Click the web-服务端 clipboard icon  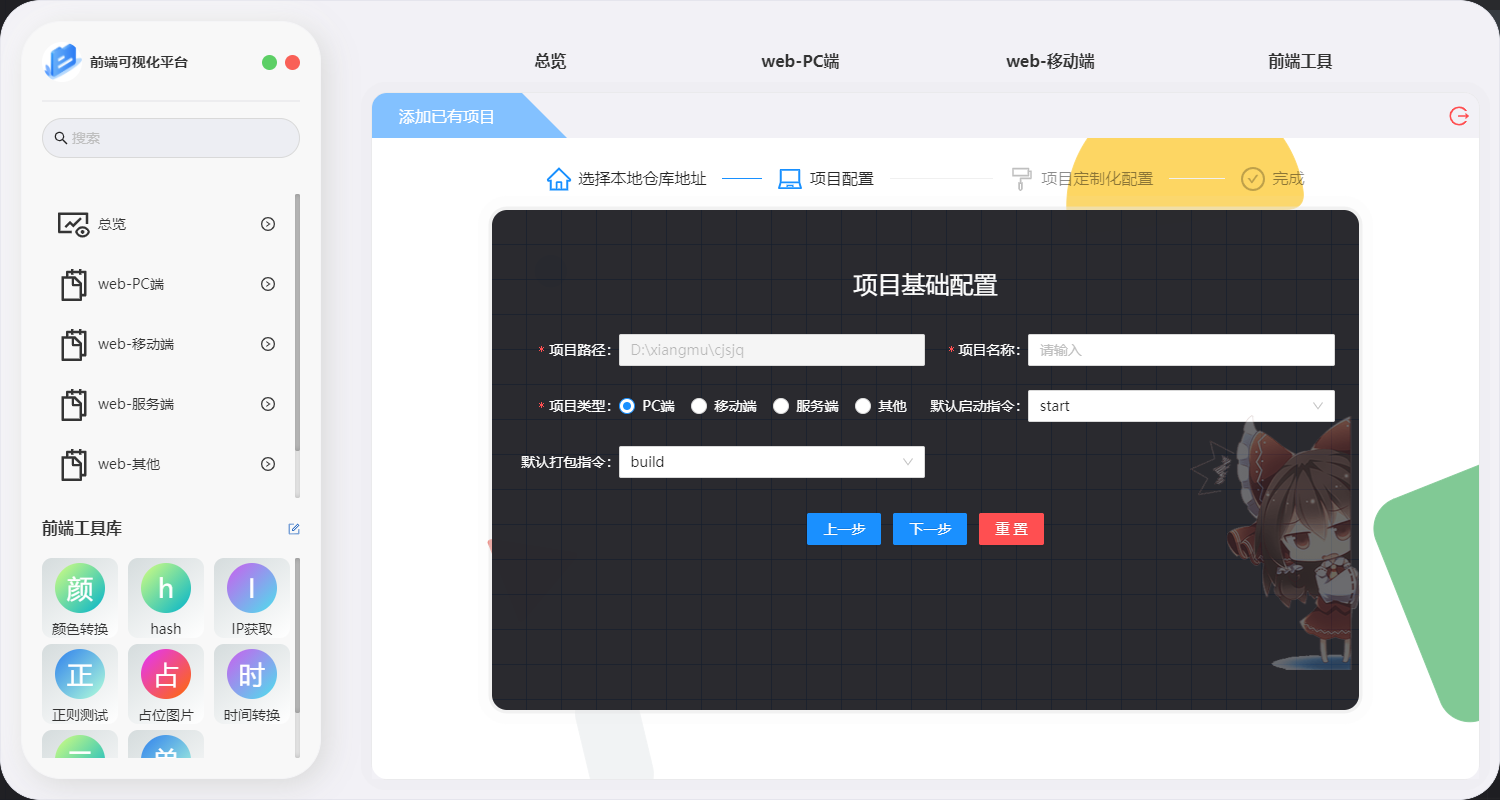[x=74, y=404]
